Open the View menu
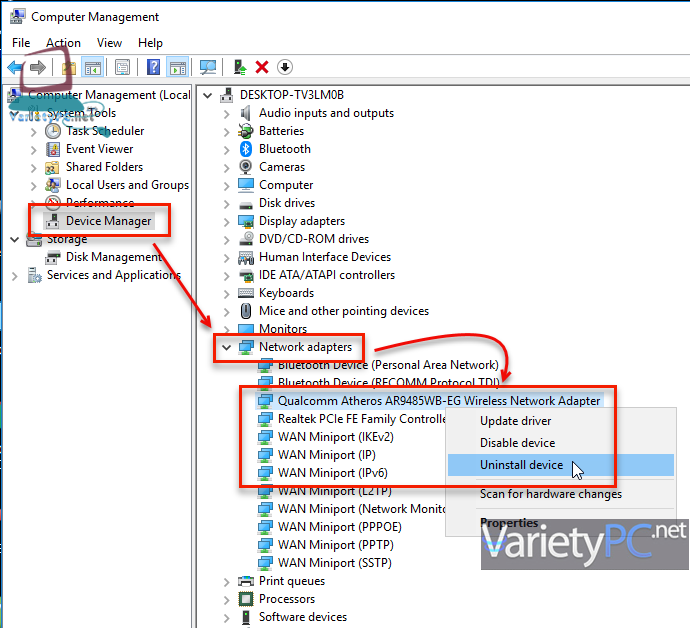The image size is (690, 628). click(109, 43)
